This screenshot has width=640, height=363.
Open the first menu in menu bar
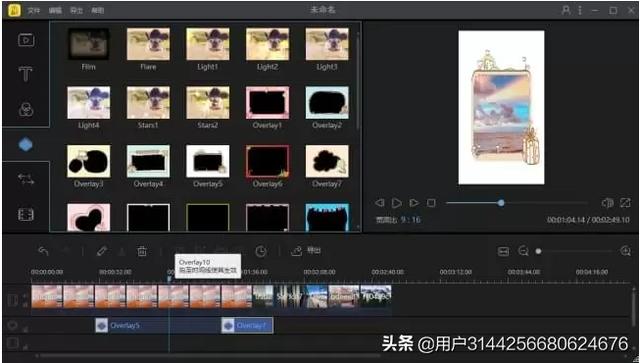tap(34, 11)
